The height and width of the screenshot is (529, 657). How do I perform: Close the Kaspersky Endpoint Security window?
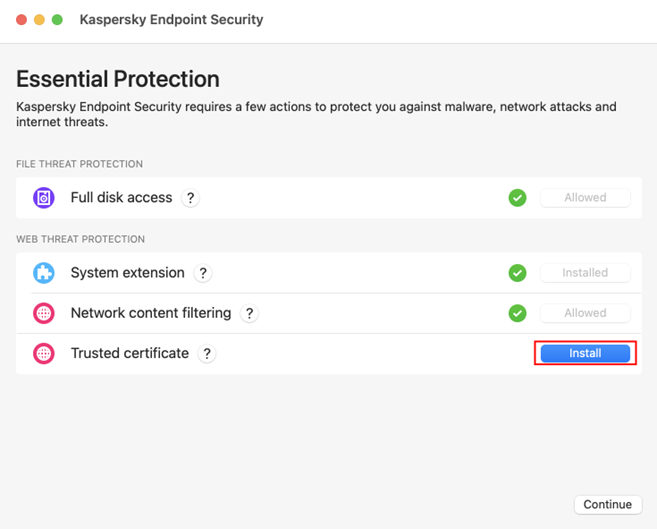tap(22, 20)
